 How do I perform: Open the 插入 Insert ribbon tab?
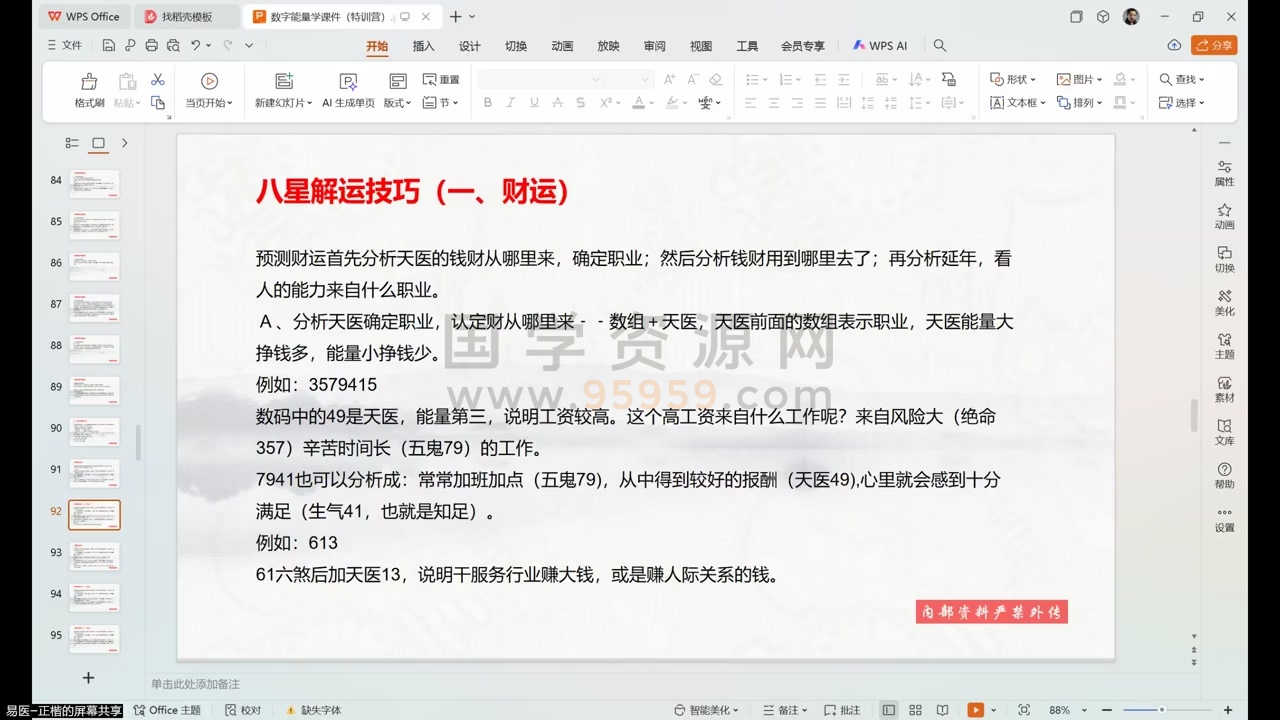[424, 46]
